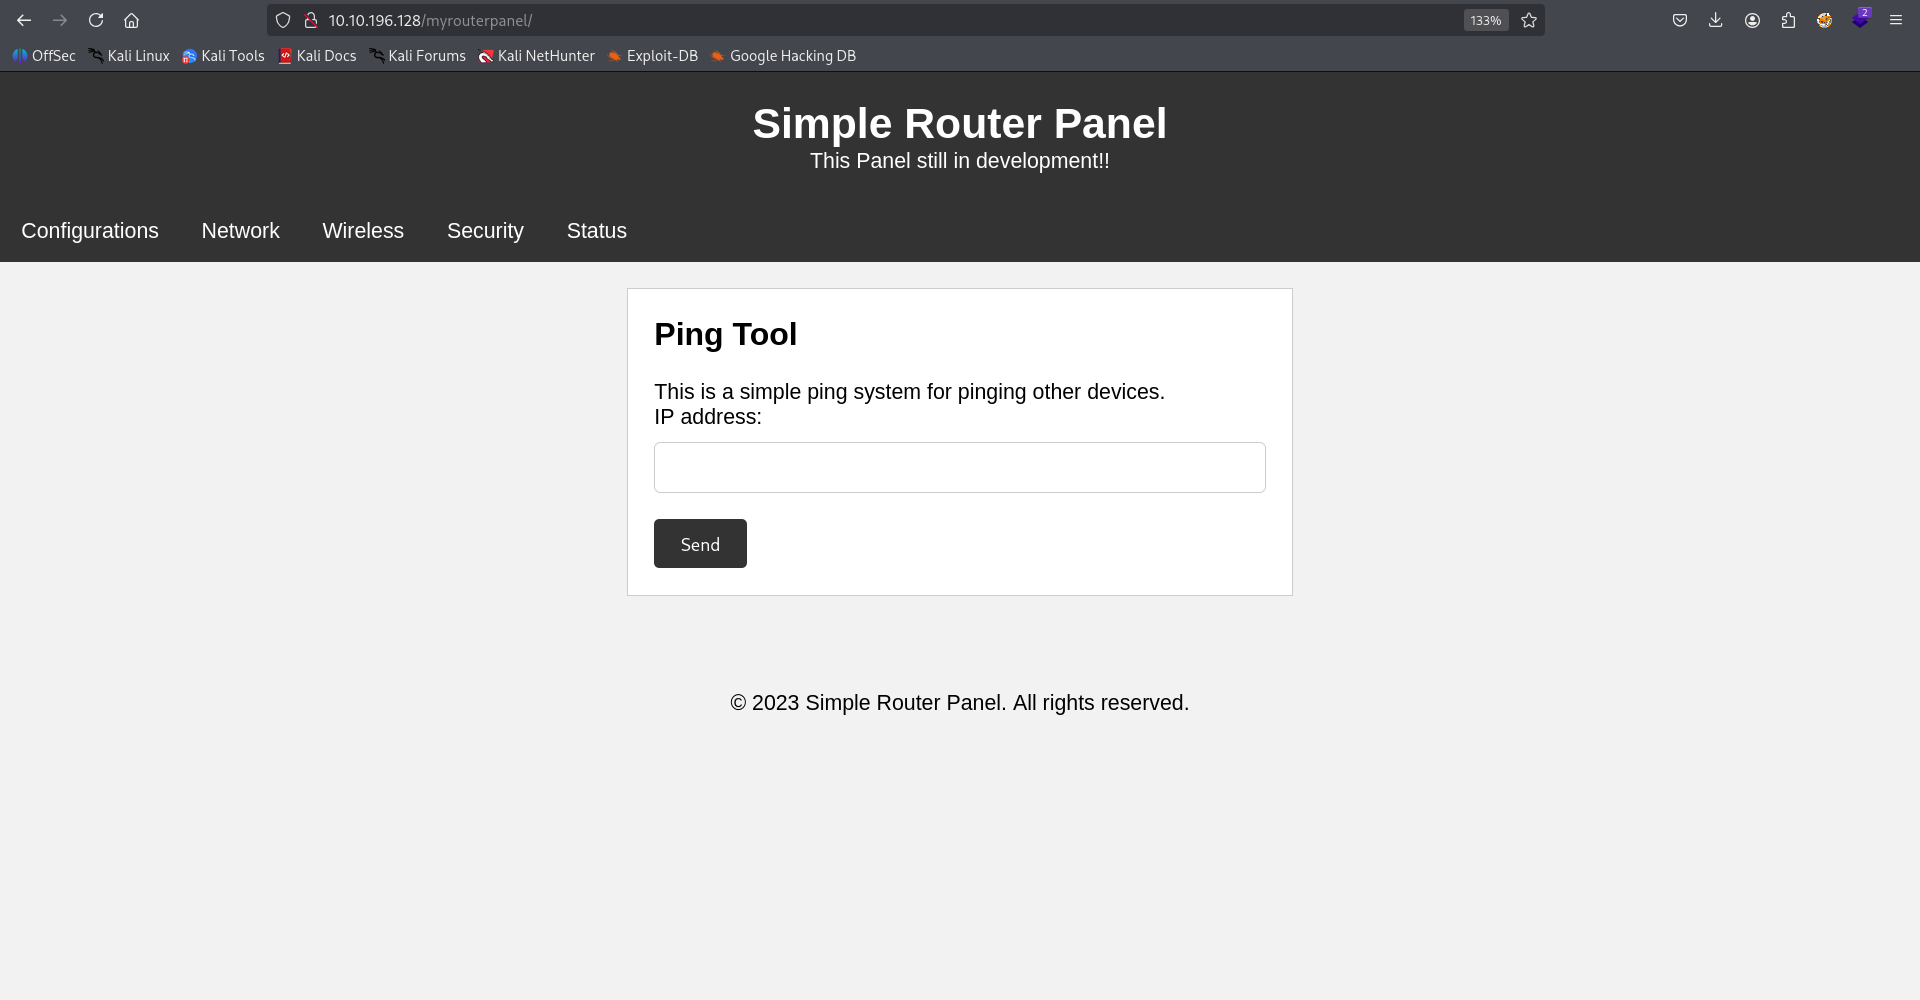Viewport: 1920px width, 1000px height.
Task: Reload the page using the refresh icon
Action: tap(96, 20)
